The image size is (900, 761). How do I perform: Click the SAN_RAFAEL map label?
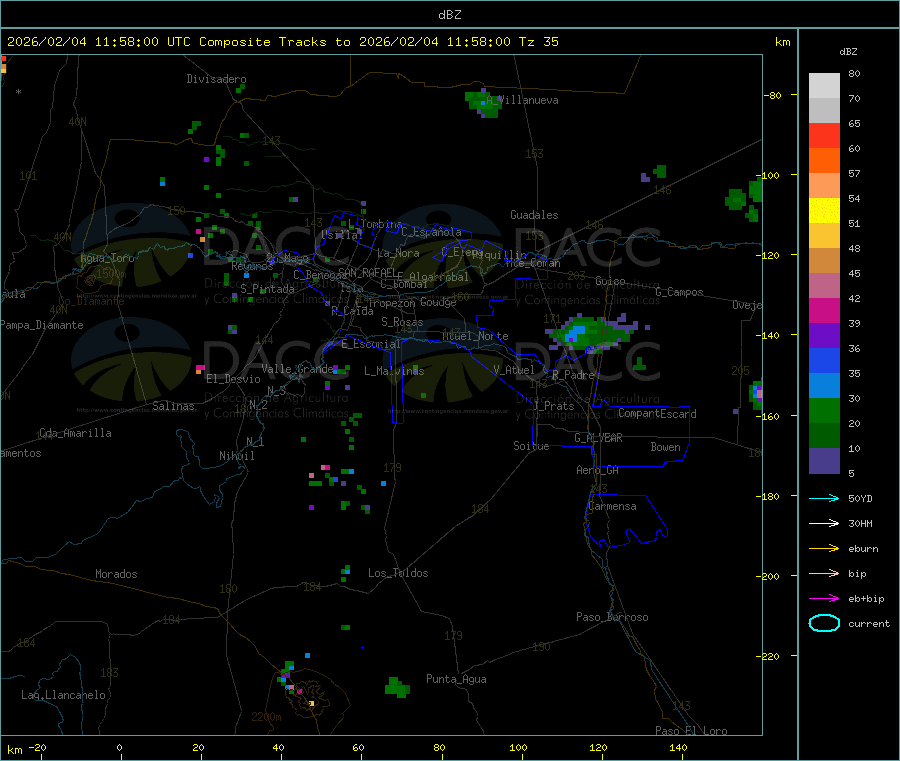(x=367, y=272)
